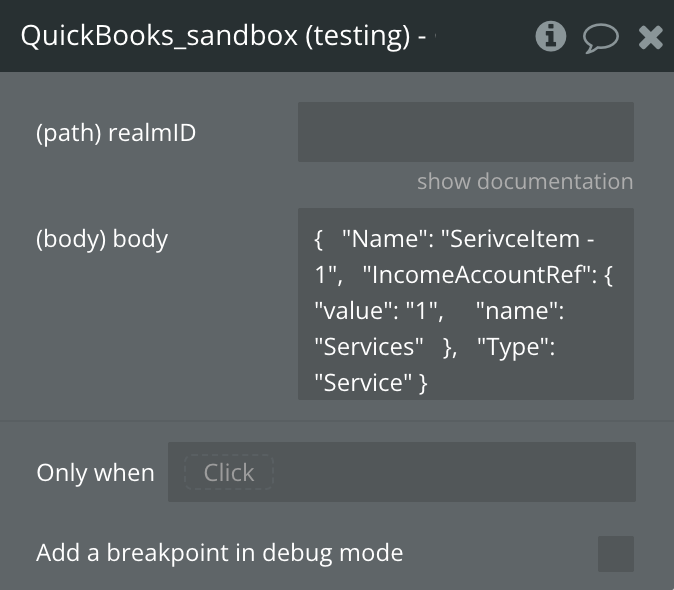Select the '(body) body' label
The height and width of the screenshot is (590, 674).
(x=102, y=239)
